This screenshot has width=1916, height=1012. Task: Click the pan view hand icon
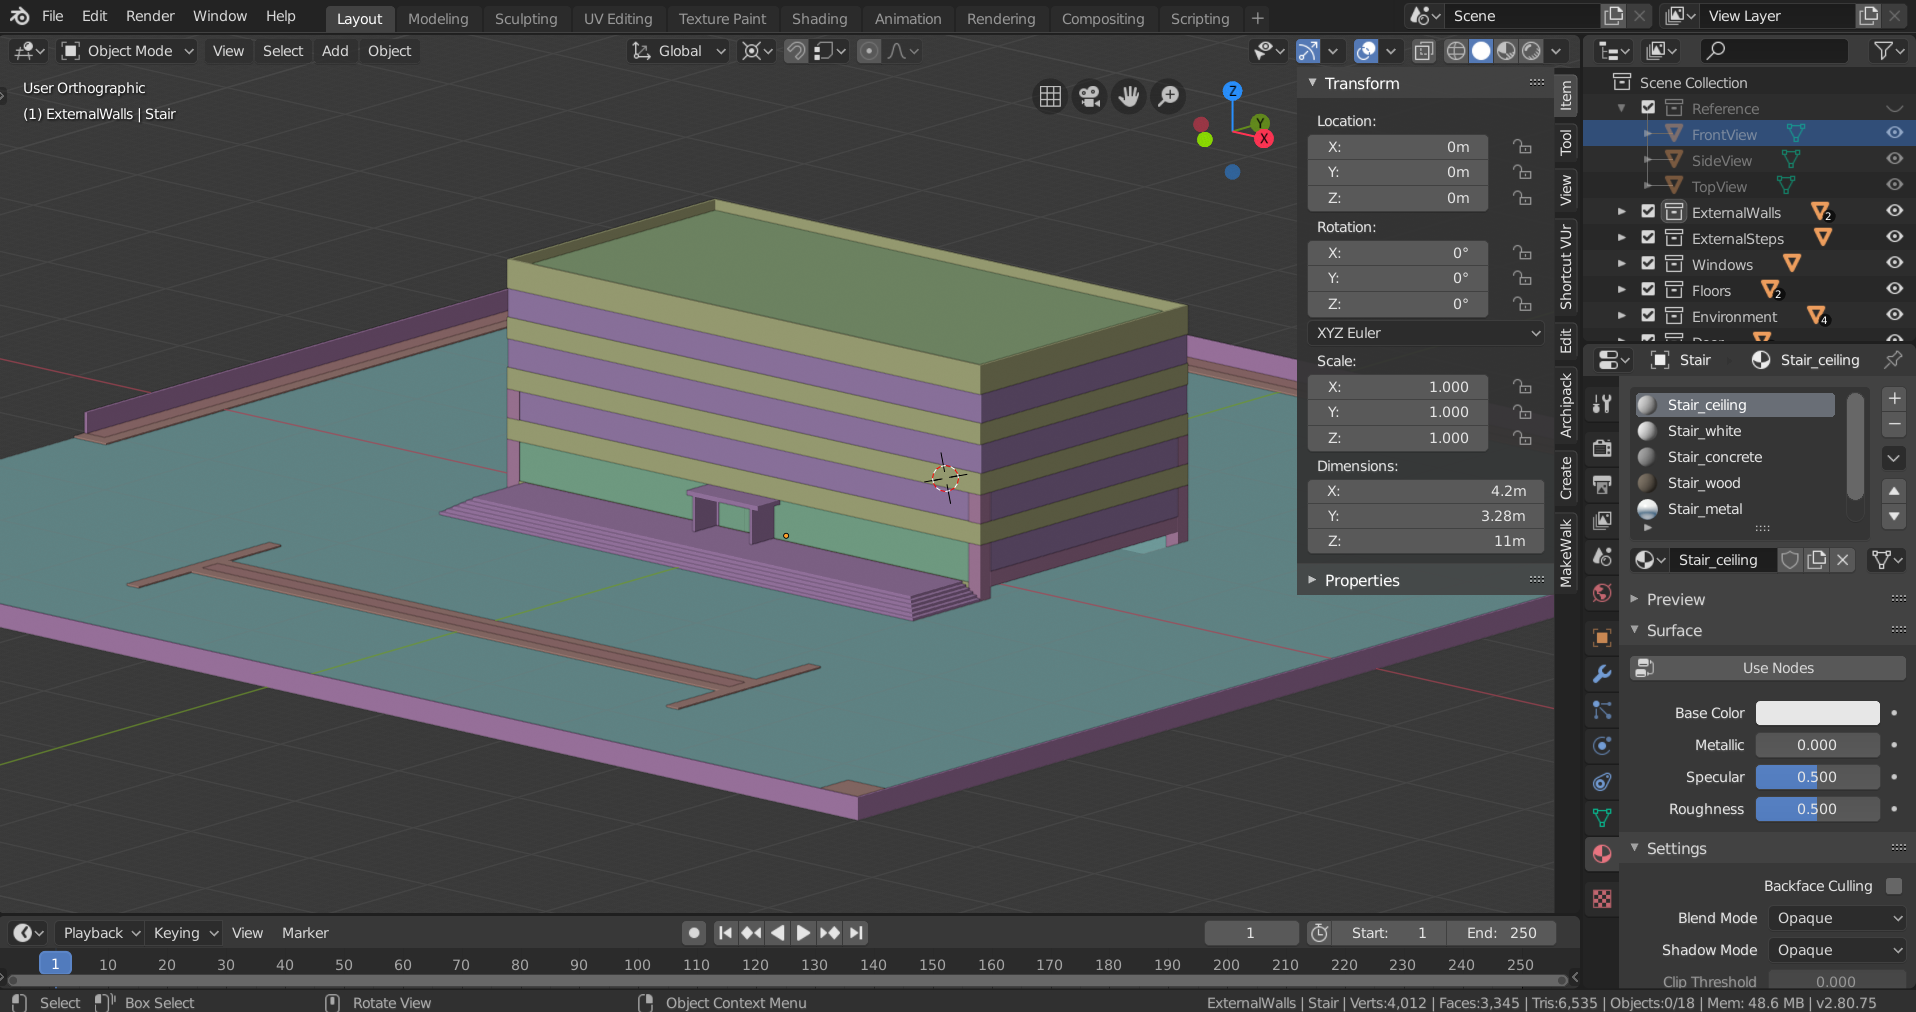coord(1129,96)
